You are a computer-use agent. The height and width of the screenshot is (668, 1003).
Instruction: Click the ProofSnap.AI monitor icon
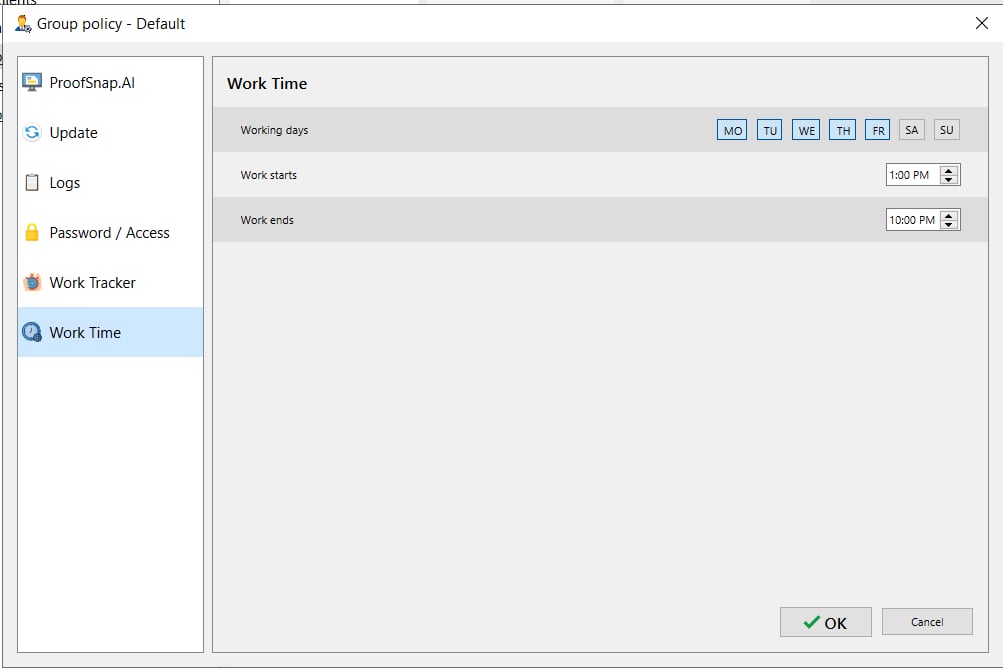tap(32, 82)
